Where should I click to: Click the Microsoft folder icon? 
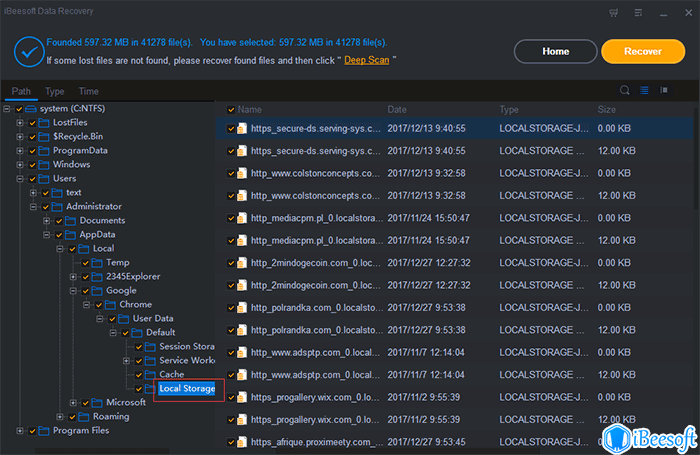pos(97,403)
